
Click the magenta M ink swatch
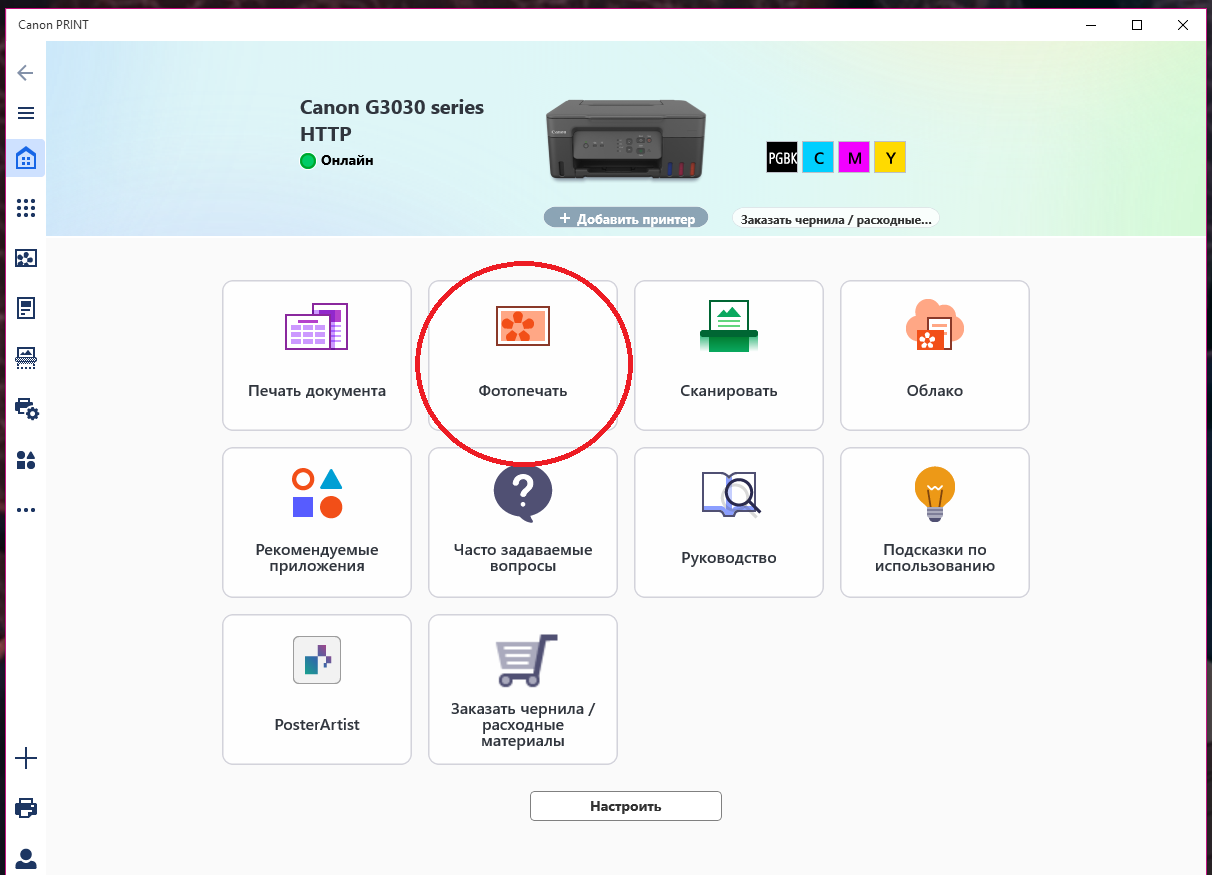[854, 157]
